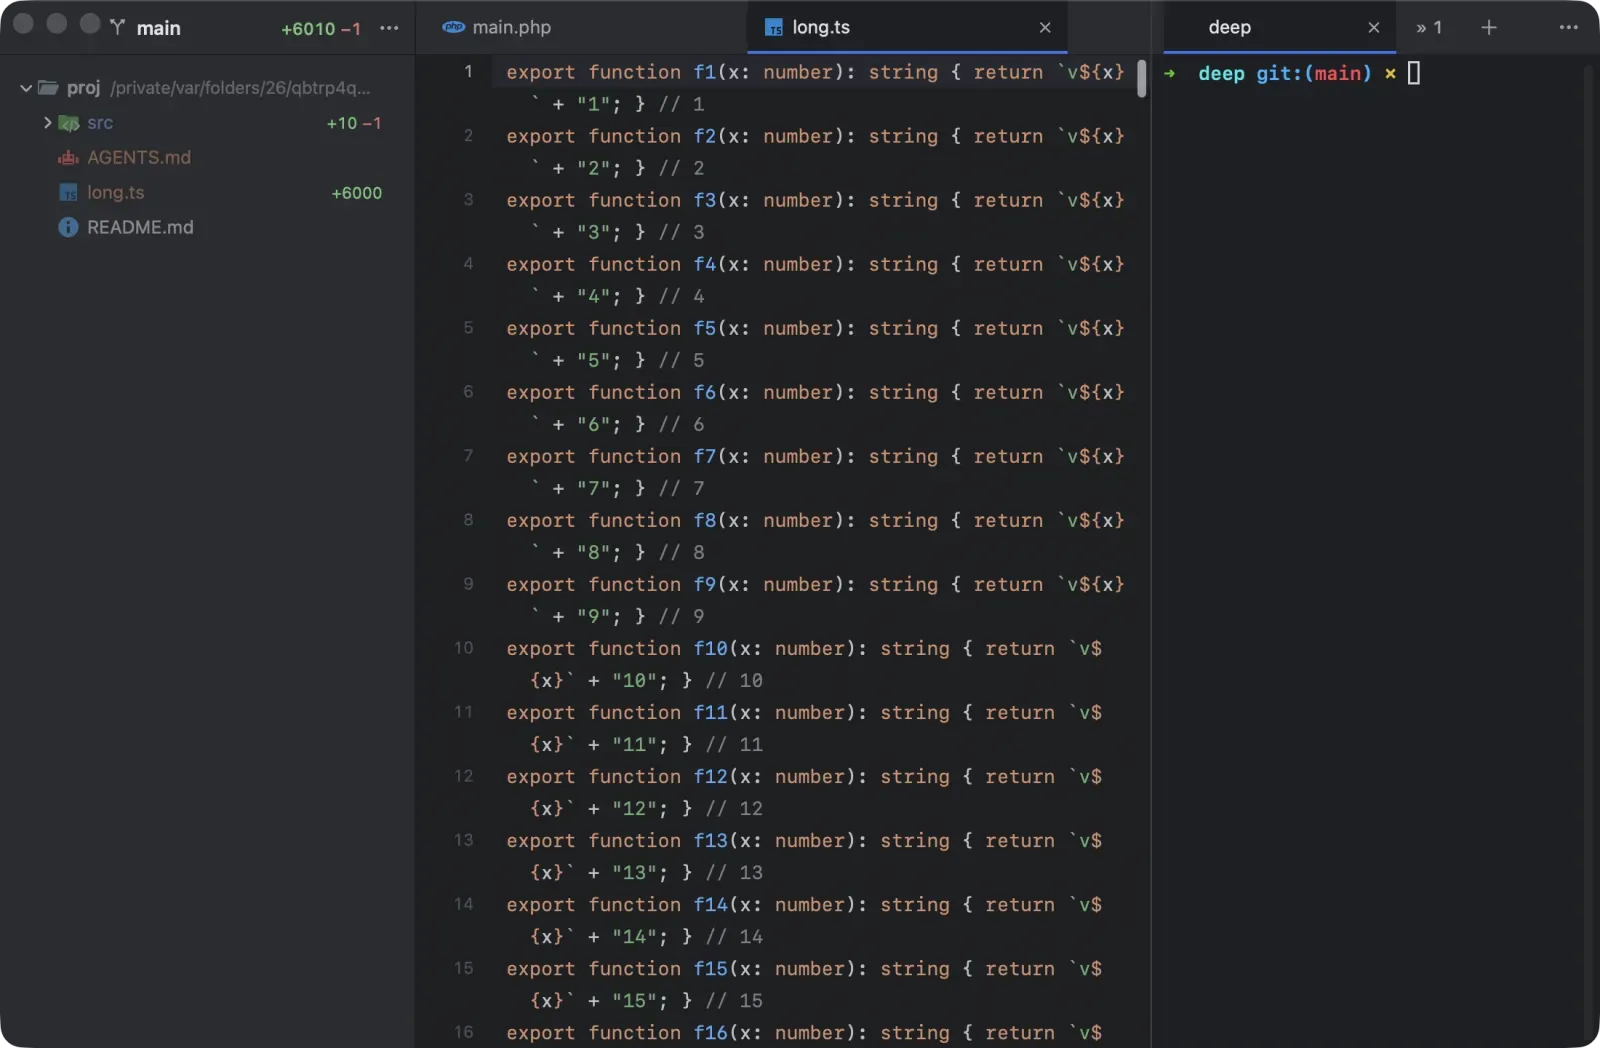Close the deep terminal tab
Screen dimensions: 1600x1048
pyautogui.click(x=1374, y=27)
